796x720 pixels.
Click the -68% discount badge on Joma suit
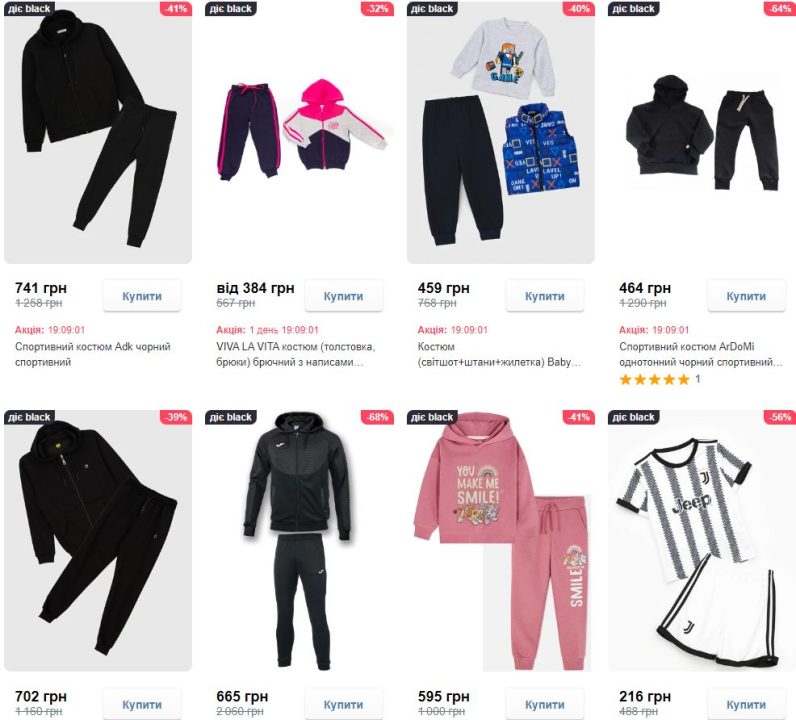click(377, 417)
